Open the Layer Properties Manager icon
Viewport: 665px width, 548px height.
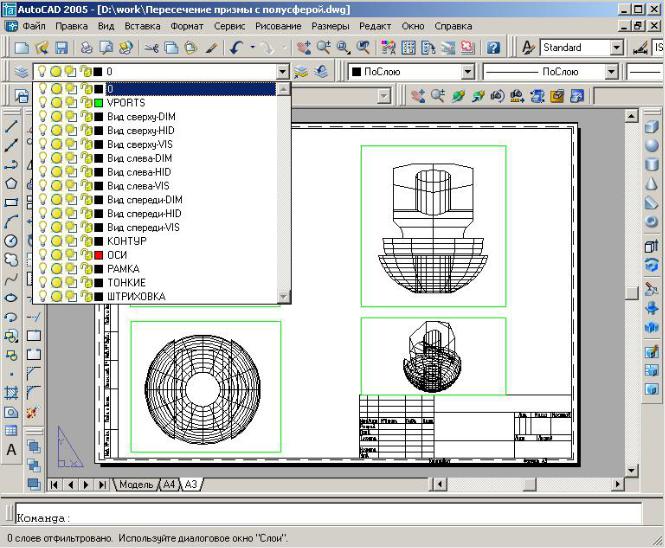click(x=21, y=72)
